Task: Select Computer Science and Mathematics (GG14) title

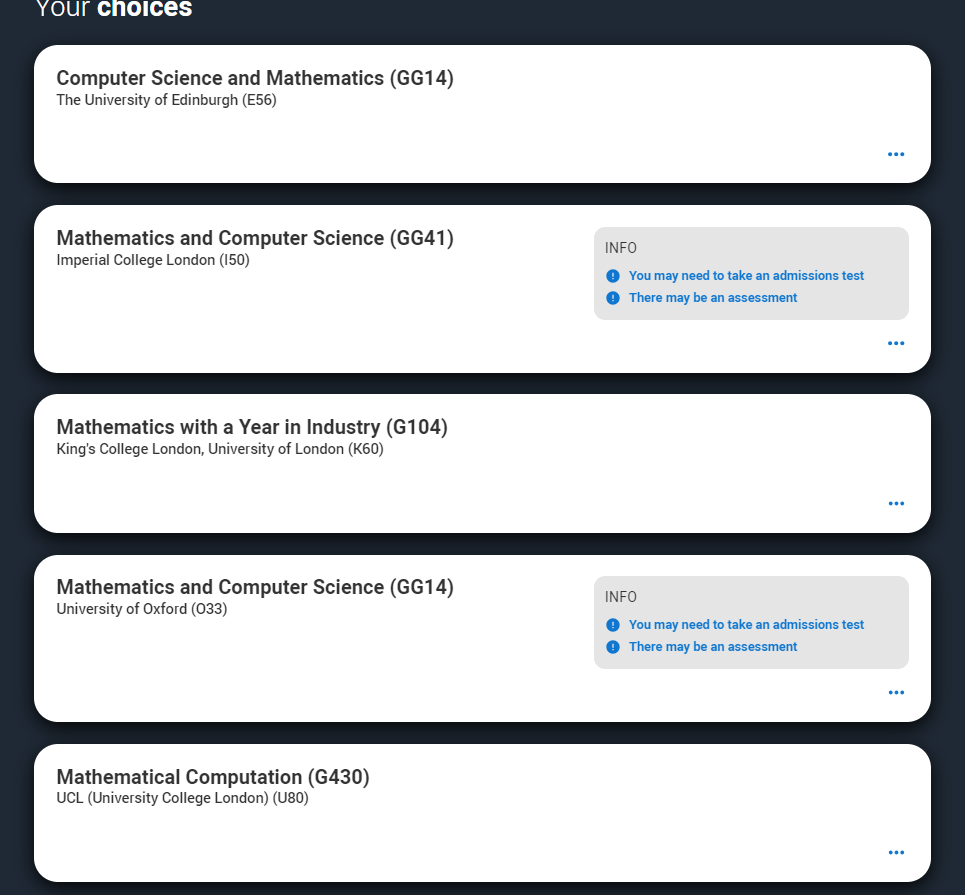Action: tap(255, 78)
